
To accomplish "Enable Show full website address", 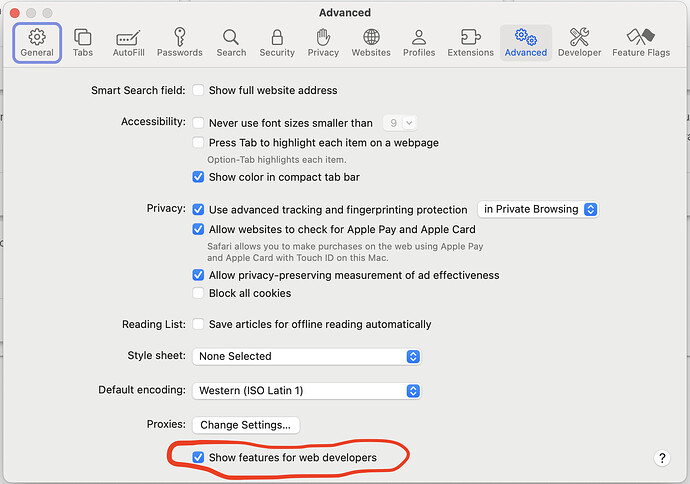I will coord(198,90).
